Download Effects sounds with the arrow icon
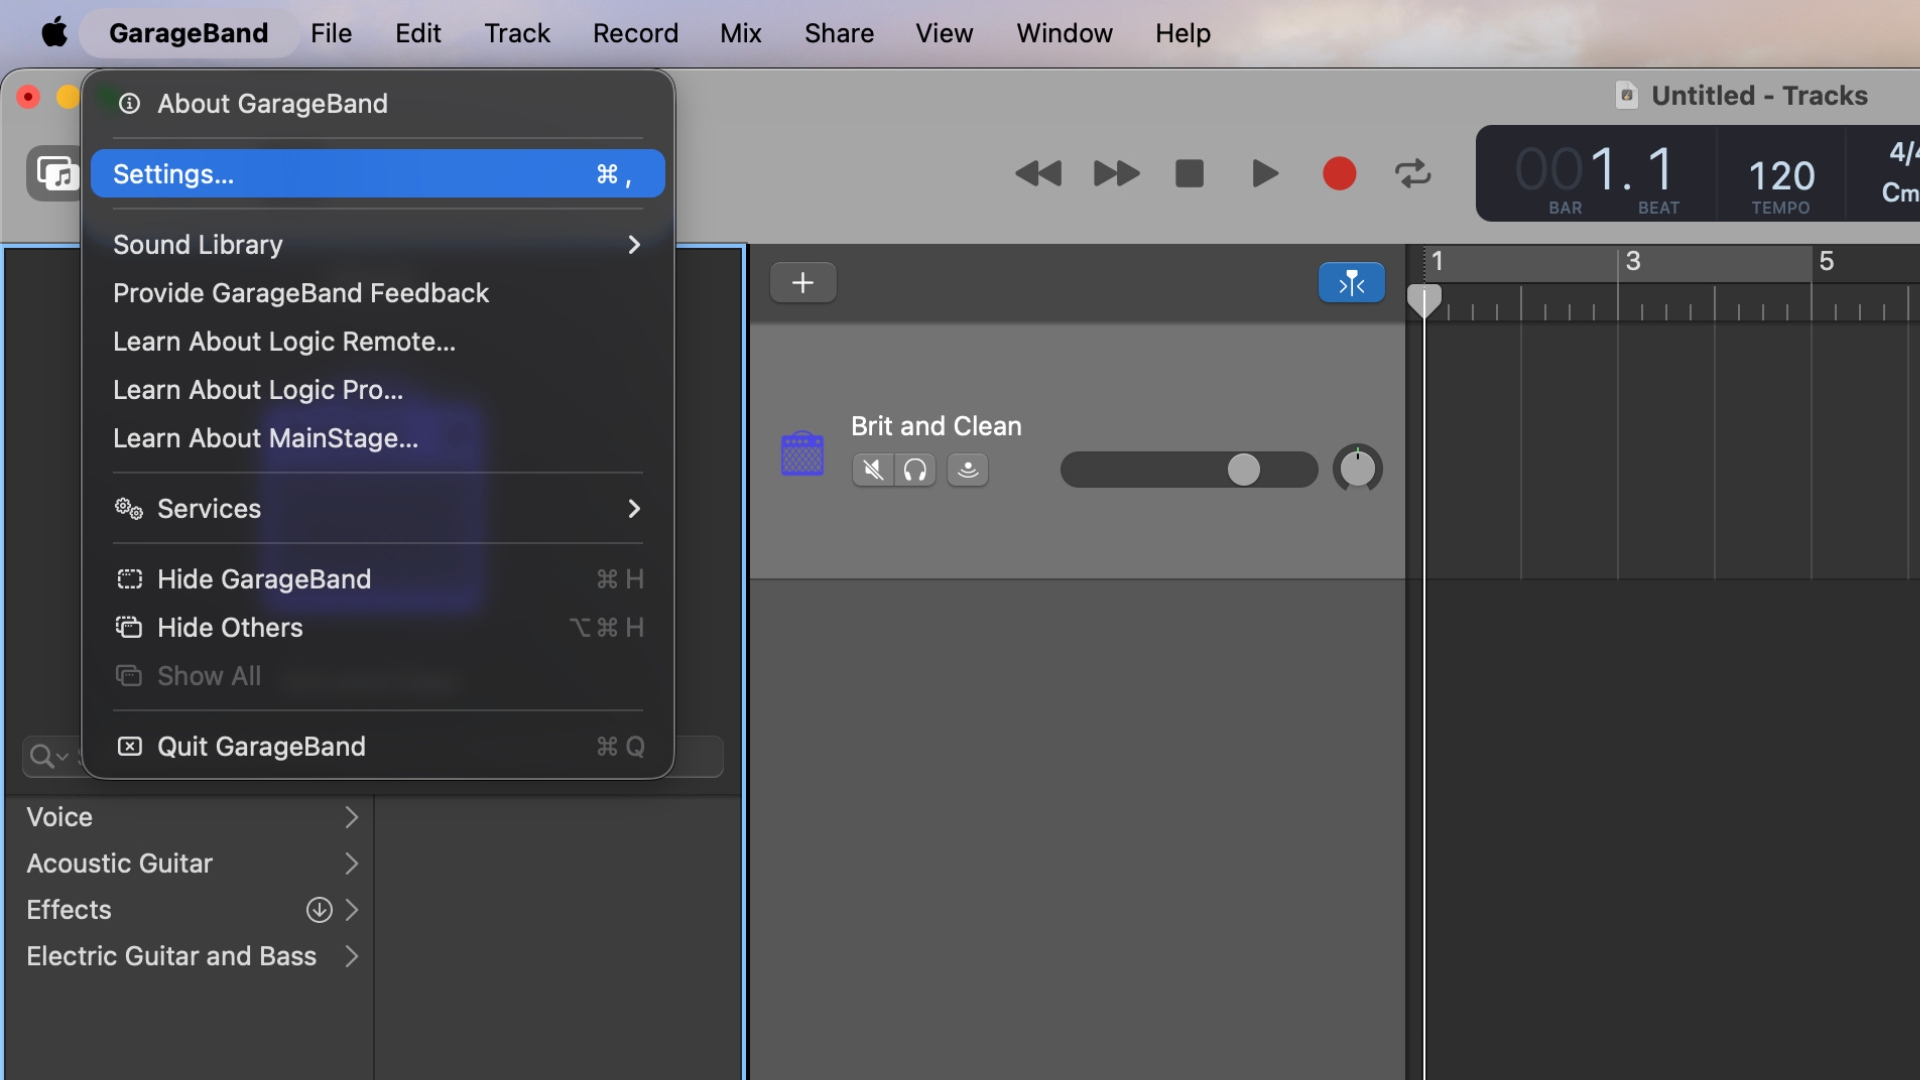The height and width of the screenshot is (1080, 1920). coord(319,910)
